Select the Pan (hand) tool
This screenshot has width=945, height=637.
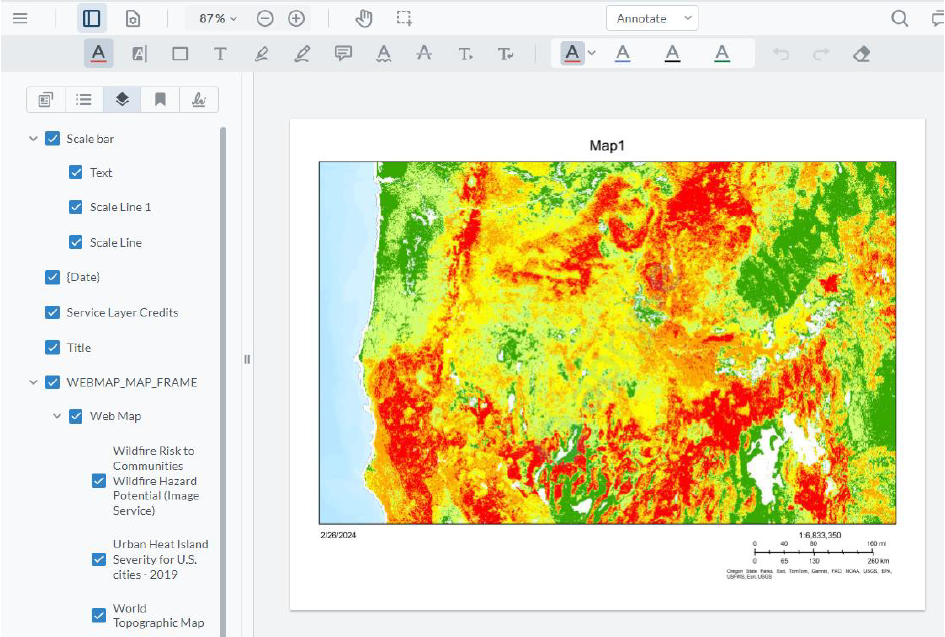click(363, 17)
